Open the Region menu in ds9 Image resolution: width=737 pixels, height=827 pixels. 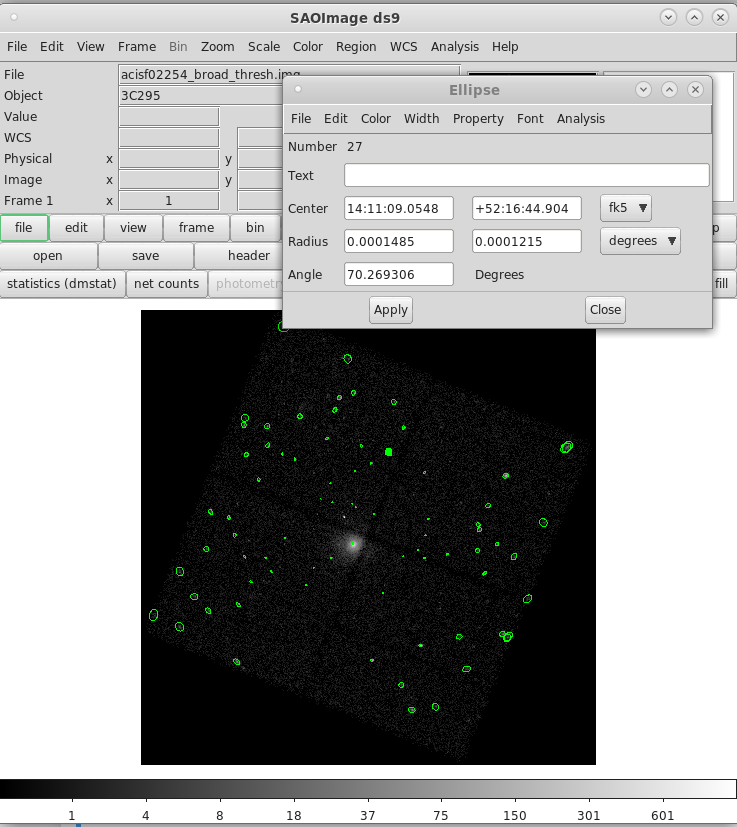[356, 46]
